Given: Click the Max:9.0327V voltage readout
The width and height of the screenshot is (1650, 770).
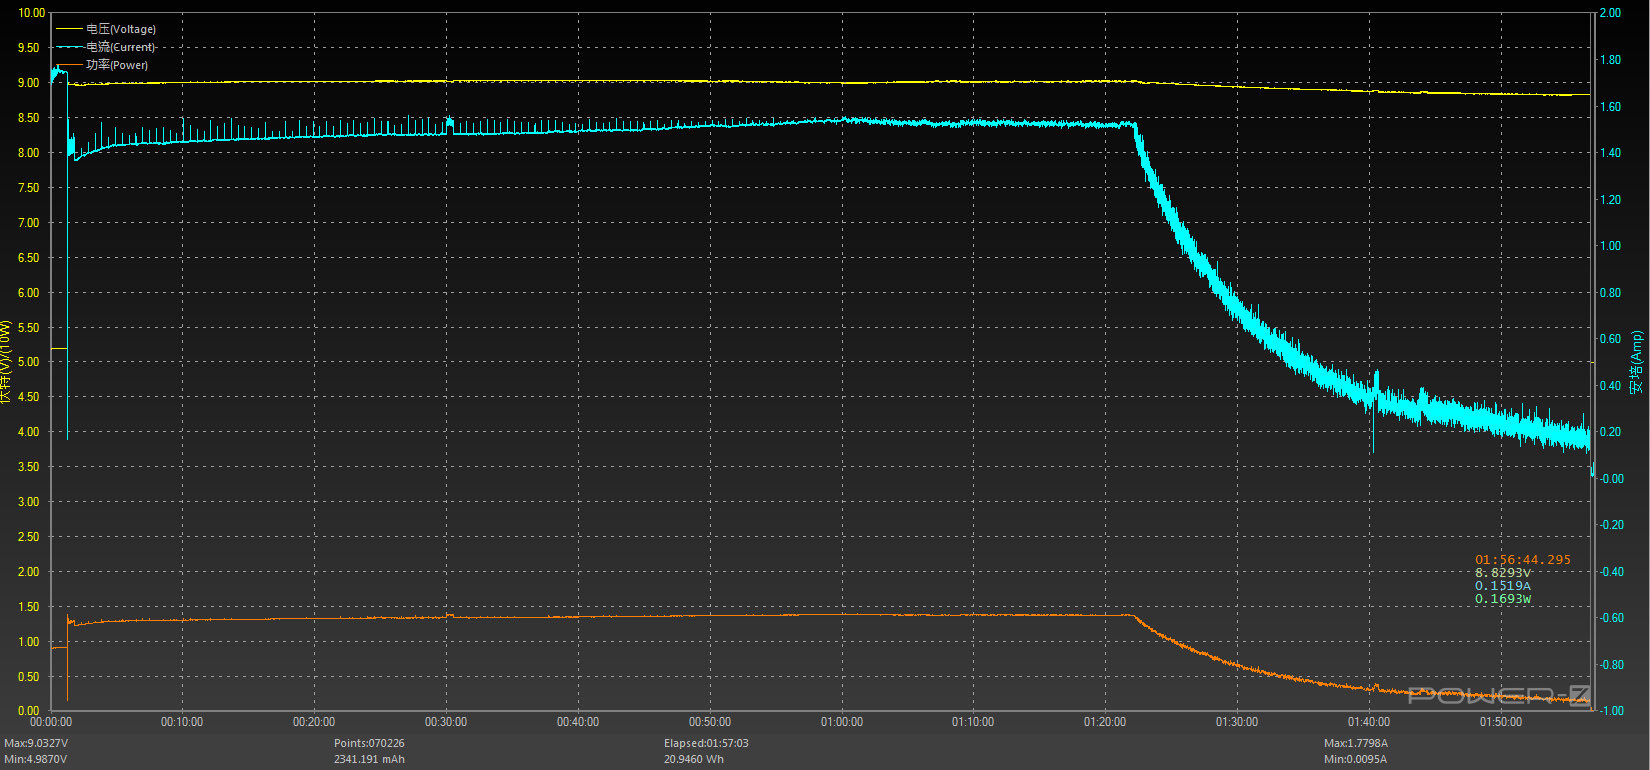Looking at the screenshot, I should coord(36,743).
